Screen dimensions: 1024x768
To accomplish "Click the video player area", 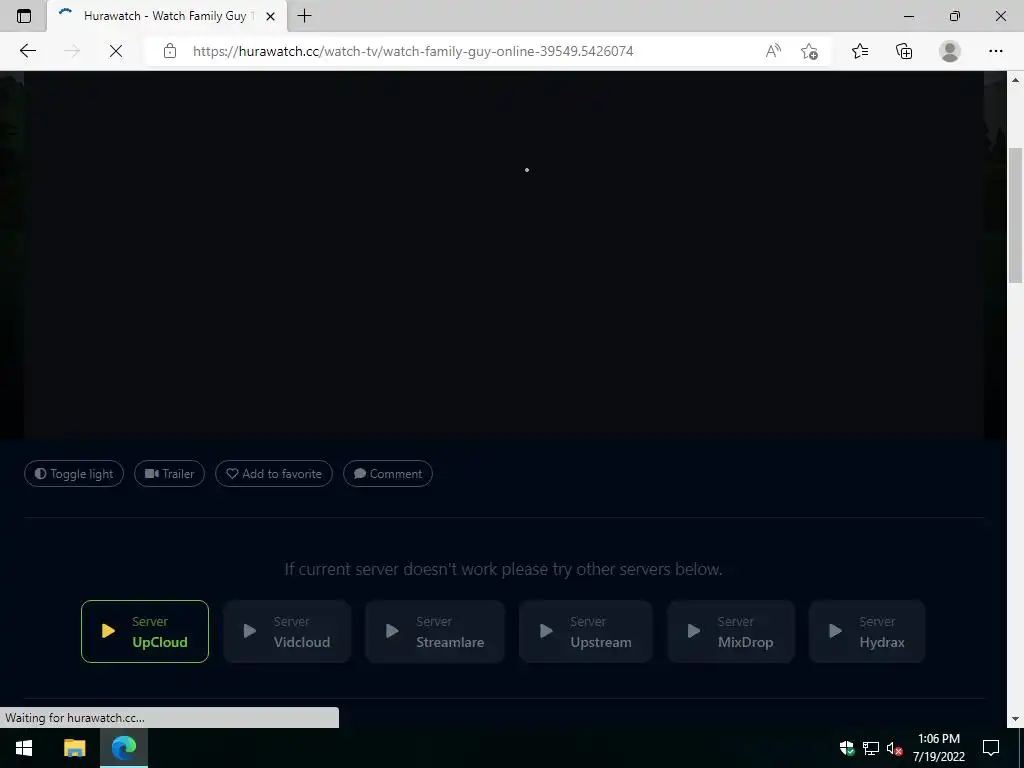I will (504, 255).
